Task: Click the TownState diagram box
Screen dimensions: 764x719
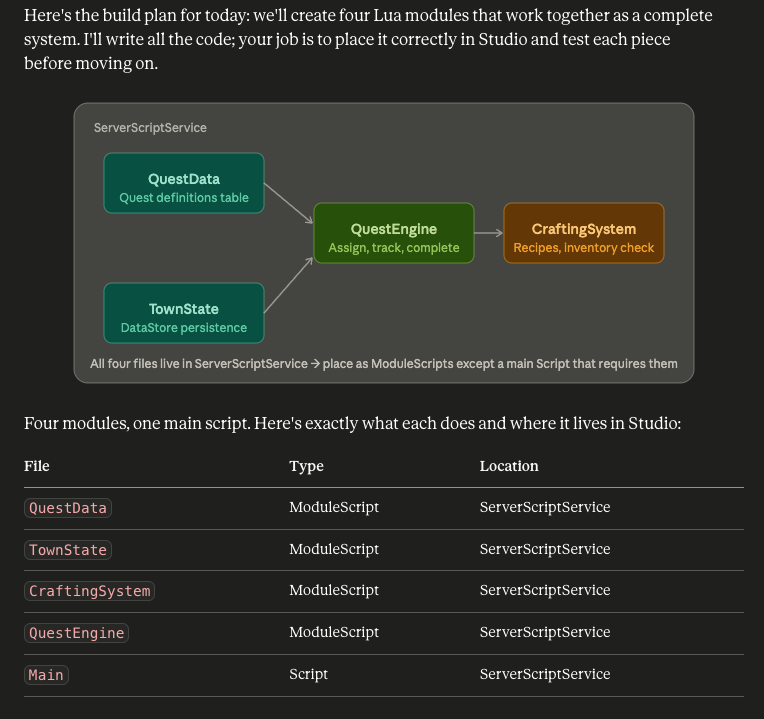Action: tap(184, 313)
